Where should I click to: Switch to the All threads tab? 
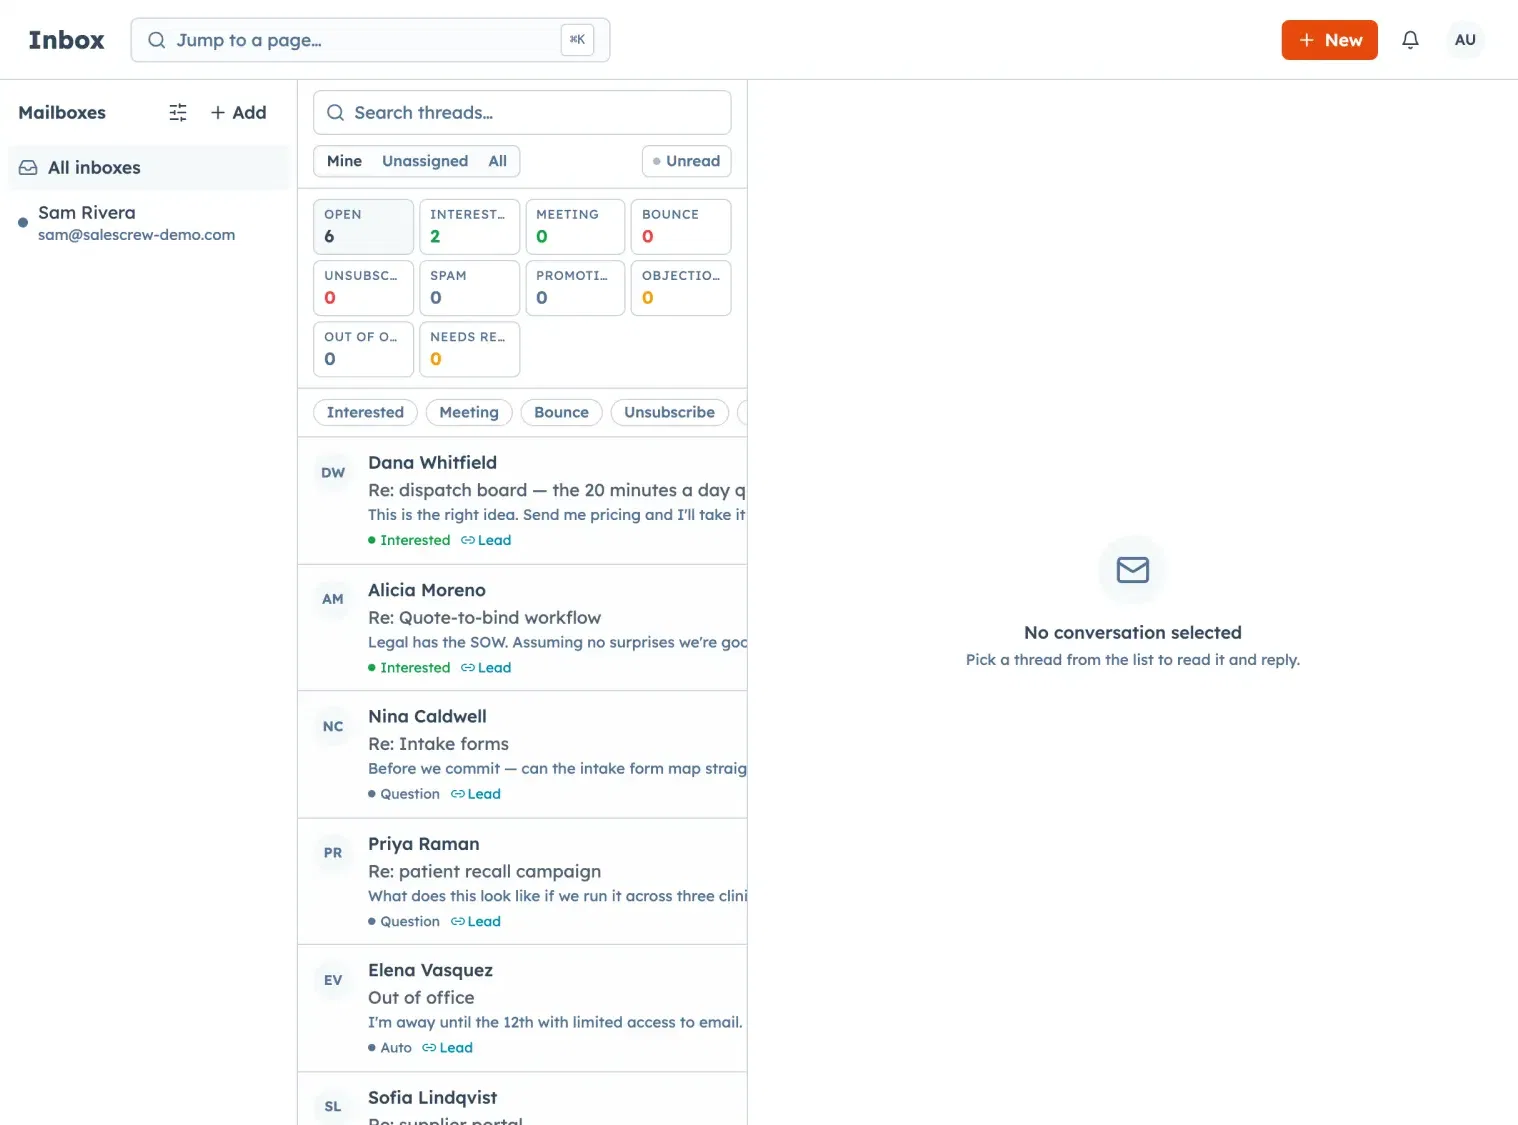click(x=497, y=161)
